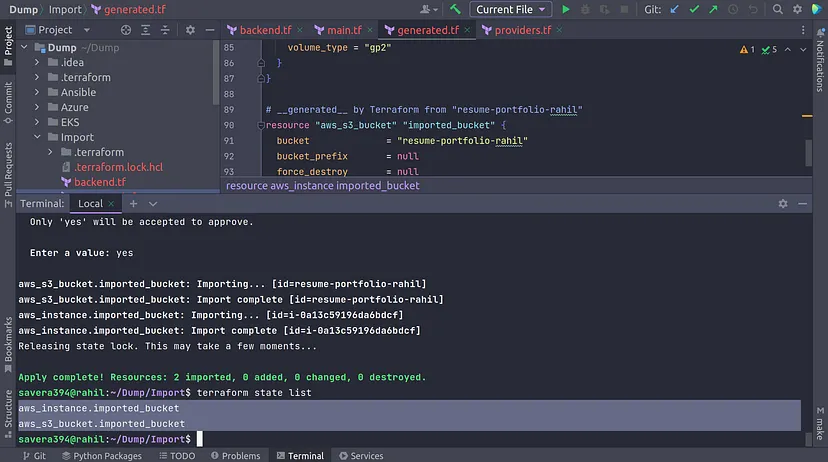Update project via Git arrow icon

[675, 10]
